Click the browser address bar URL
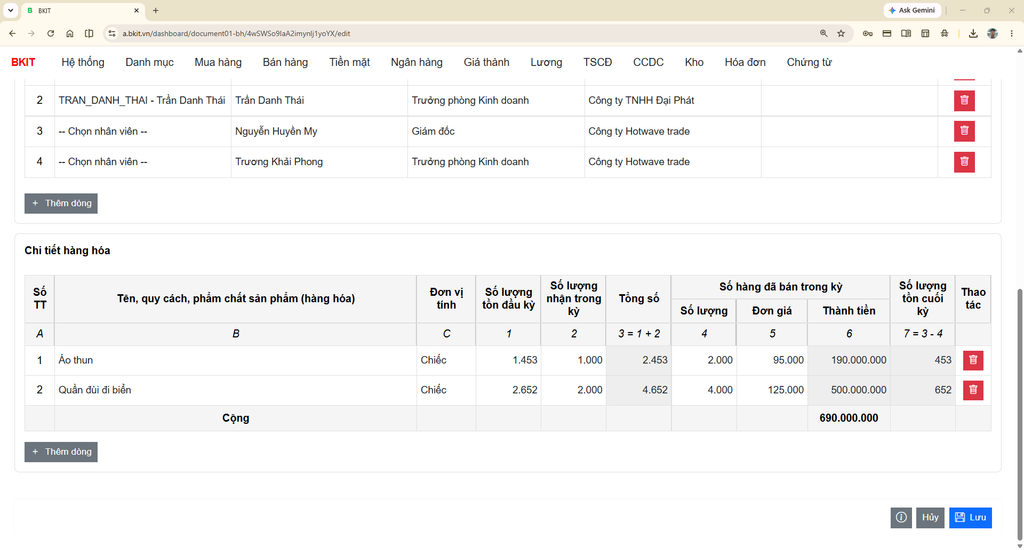 (236, 33)
